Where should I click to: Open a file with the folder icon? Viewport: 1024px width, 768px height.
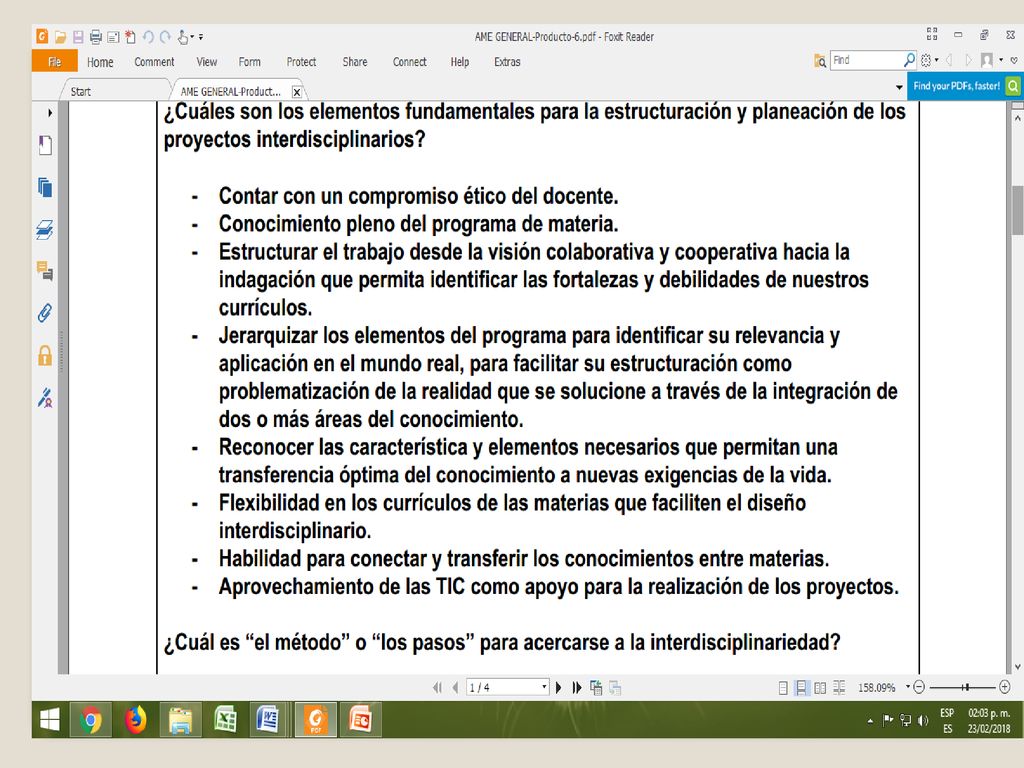click(61, 37)
